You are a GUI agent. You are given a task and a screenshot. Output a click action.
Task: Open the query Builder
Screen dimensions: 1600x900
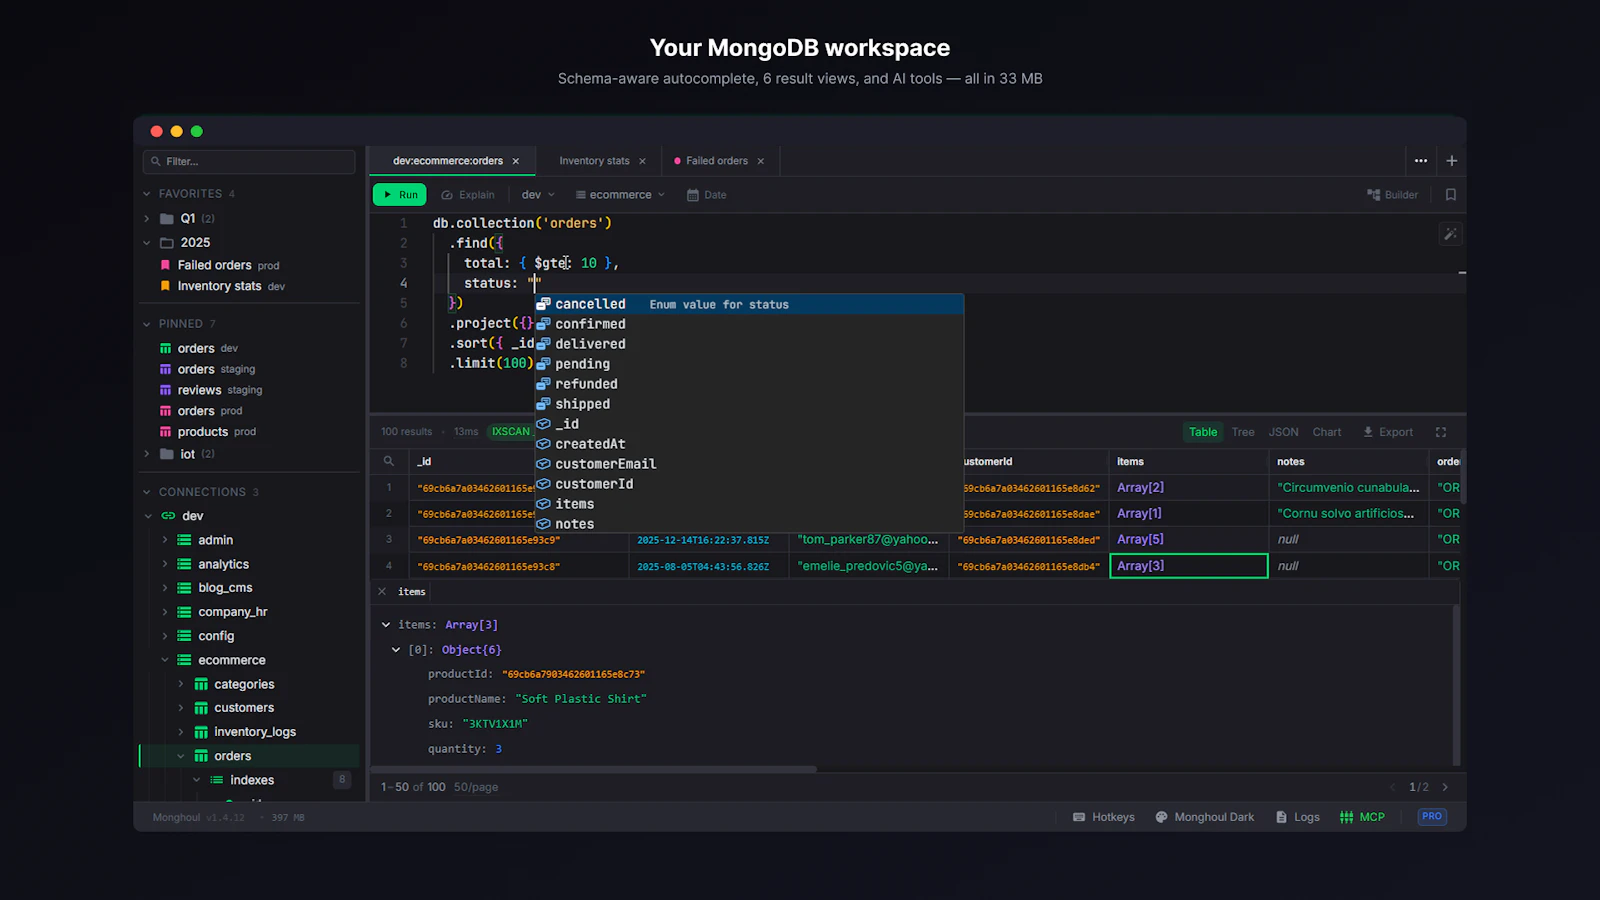pos(1392,195)
